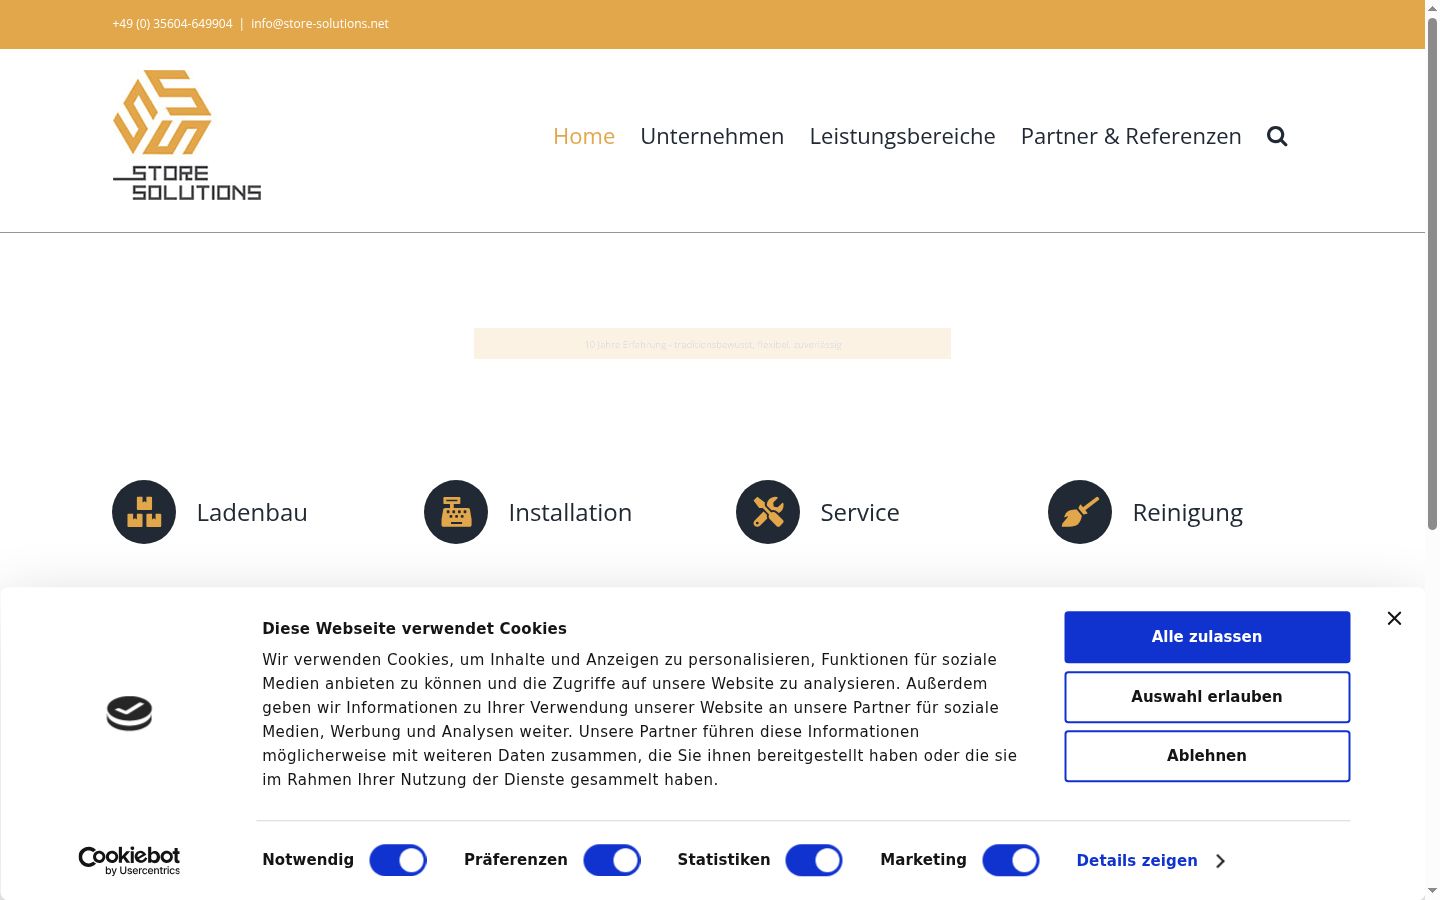The image size is (1440, 900).
Task: Click the Store Solutions logo
Action: pos(187,135)
